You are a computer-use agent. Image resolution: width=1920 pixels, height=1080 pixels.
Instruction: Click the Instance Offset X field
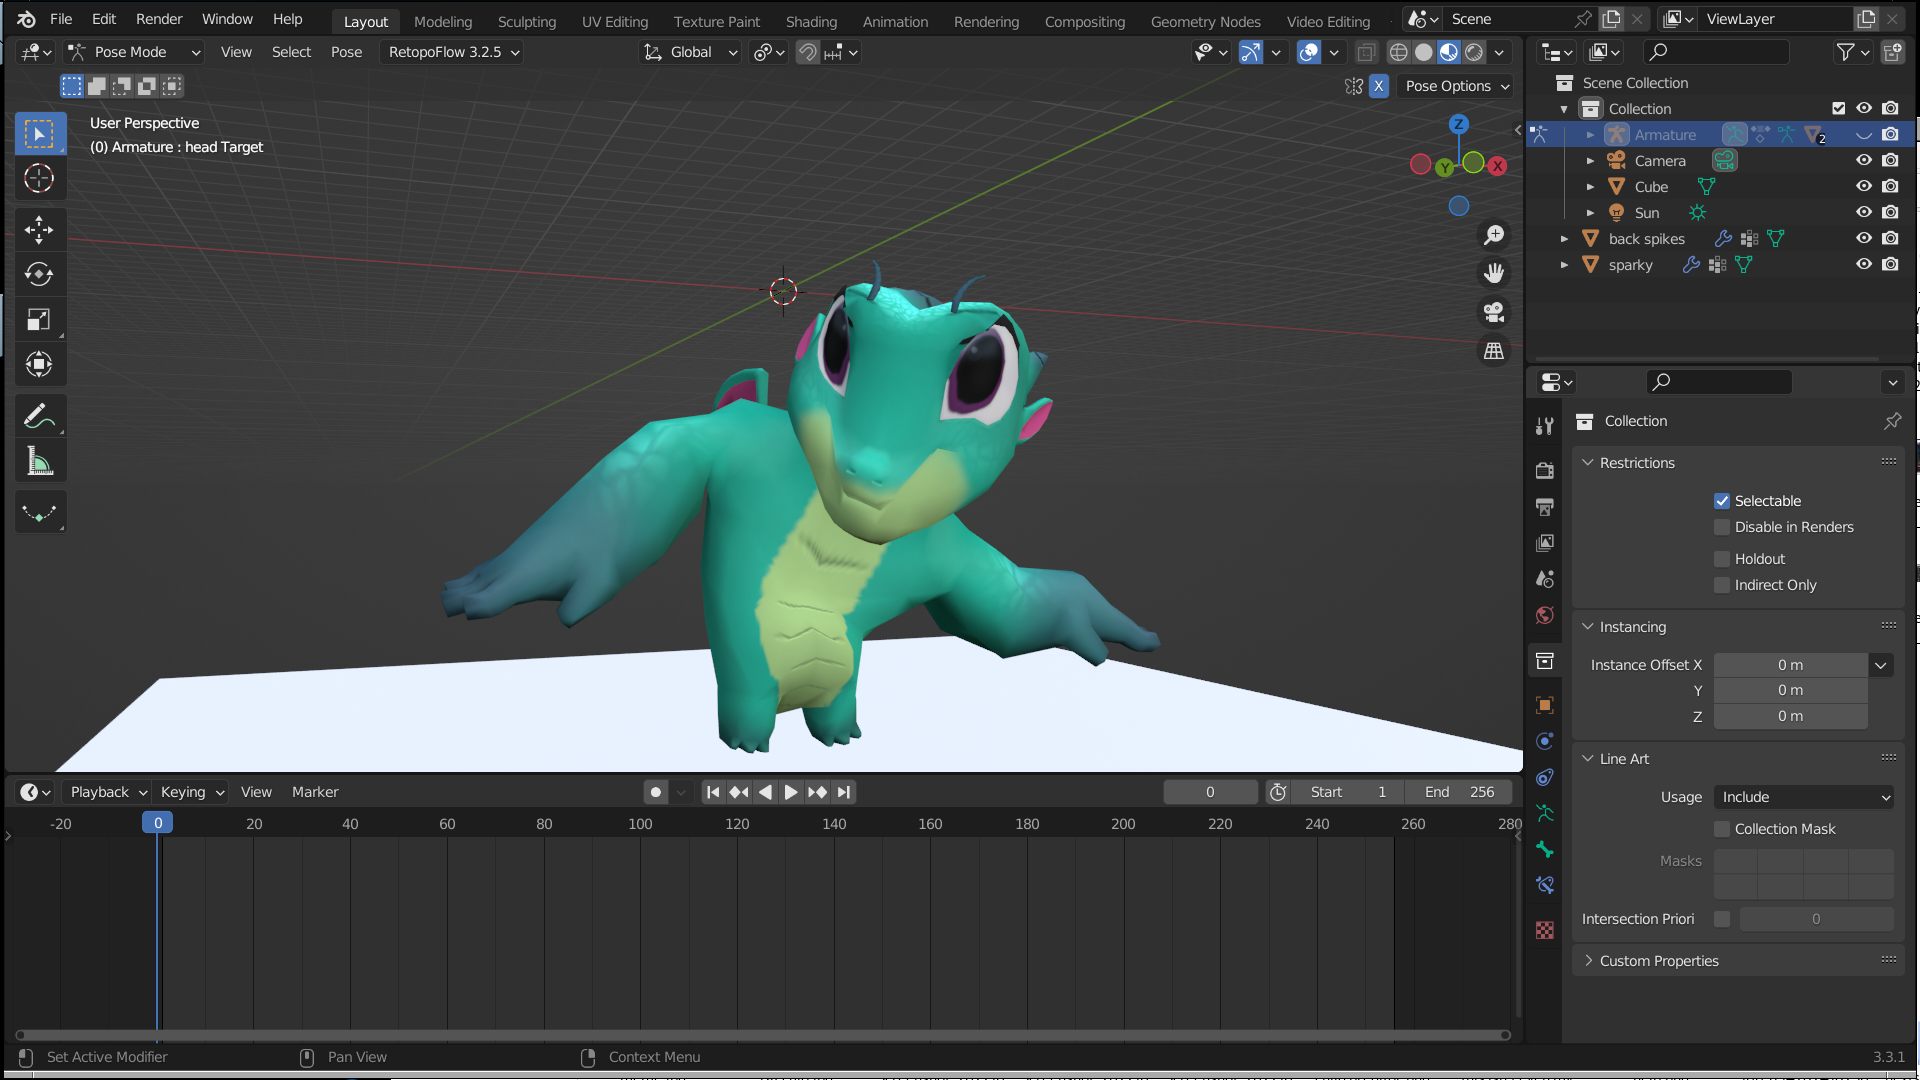[x=1790, y=665]
